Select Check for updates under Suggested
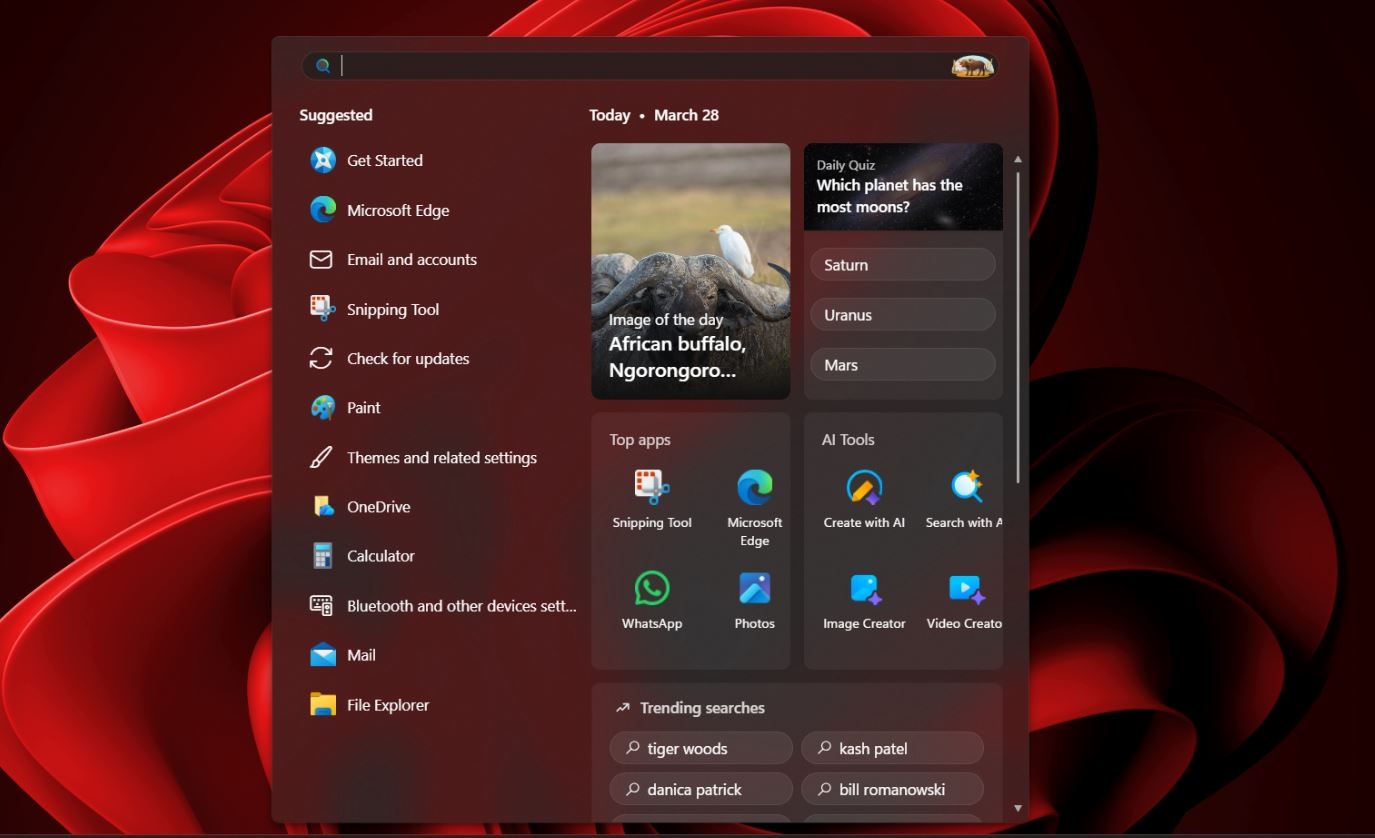1375x838 pixels. [408, 358]
